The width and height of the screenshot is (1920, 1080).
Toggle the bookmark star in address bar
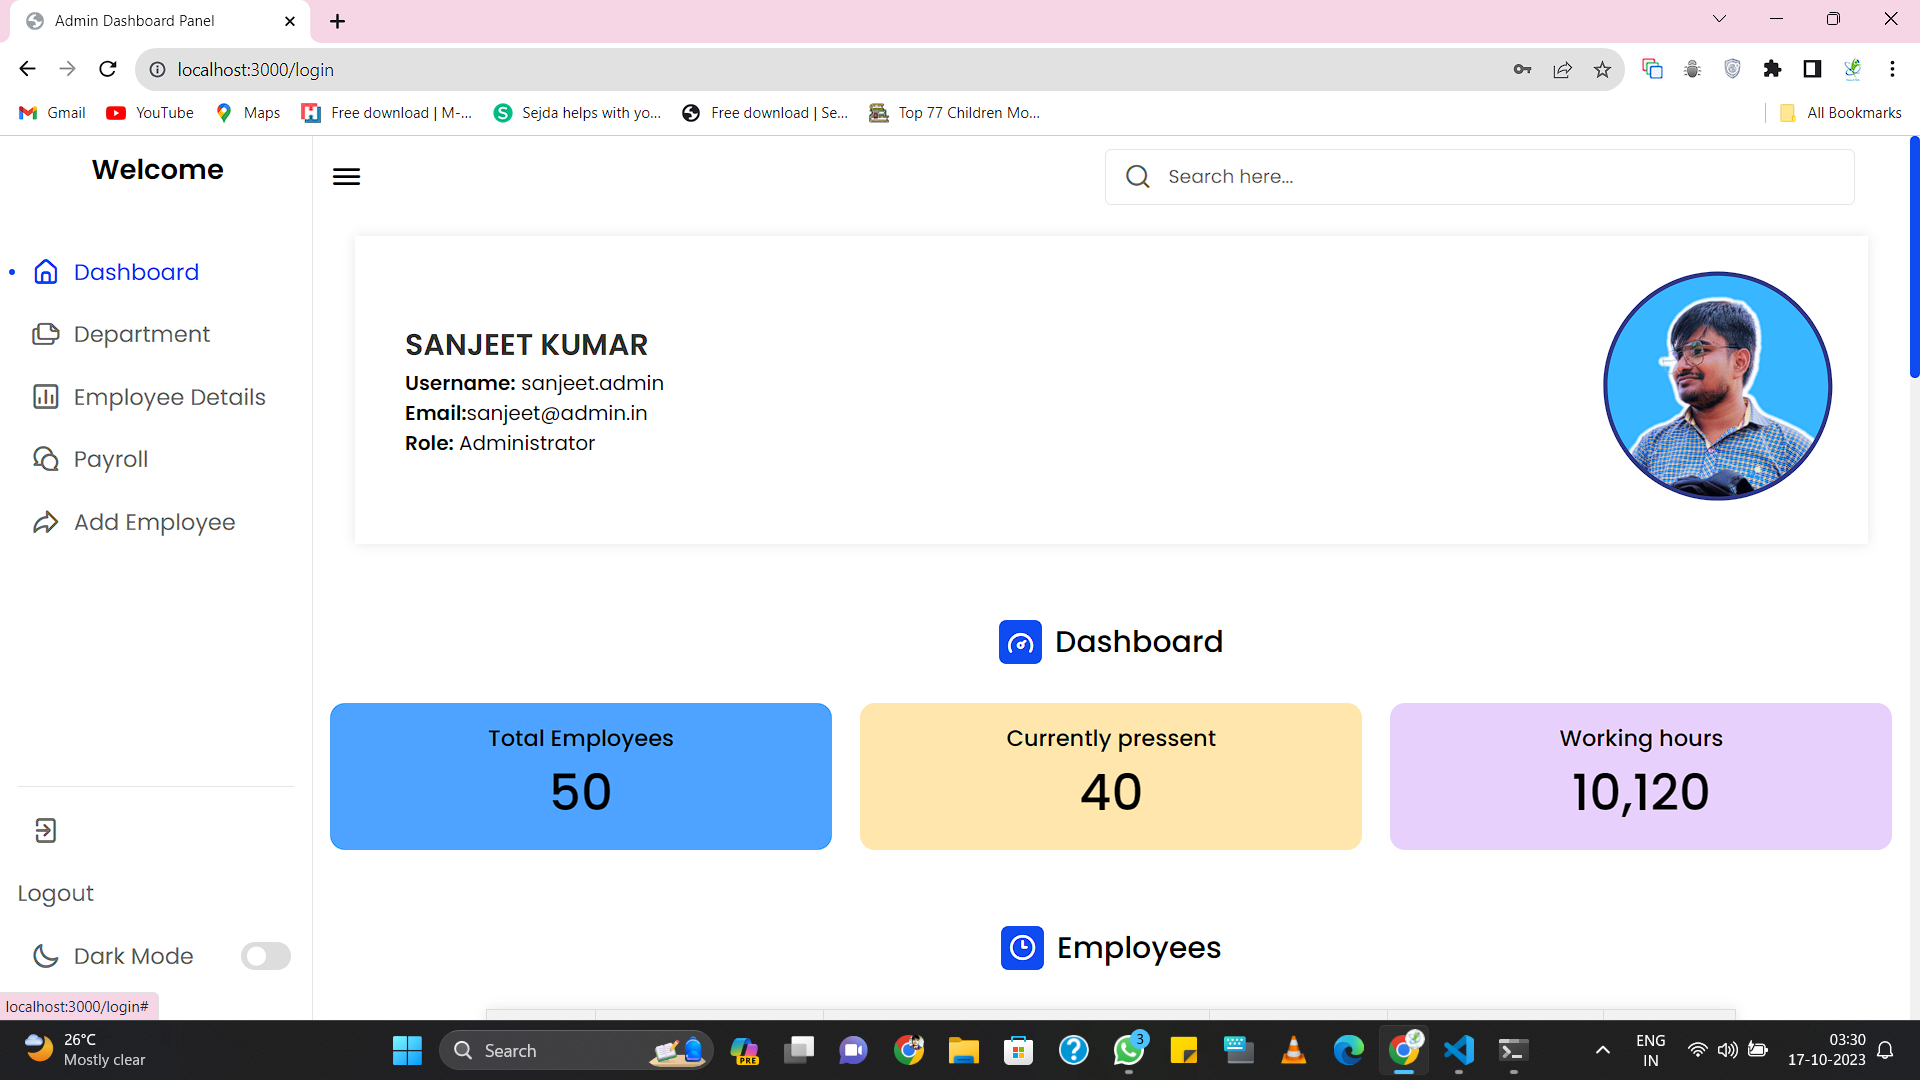(1602, 69)
